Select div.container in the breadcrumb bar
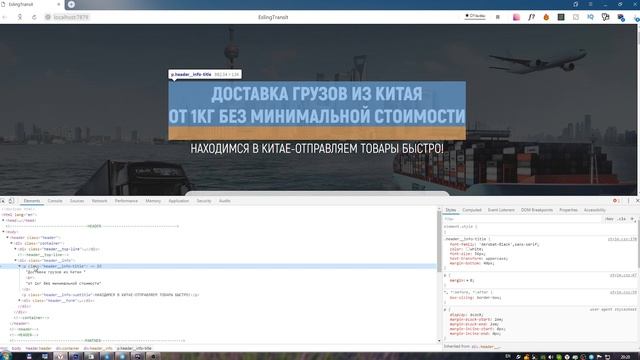 click(x=67, y=349)
